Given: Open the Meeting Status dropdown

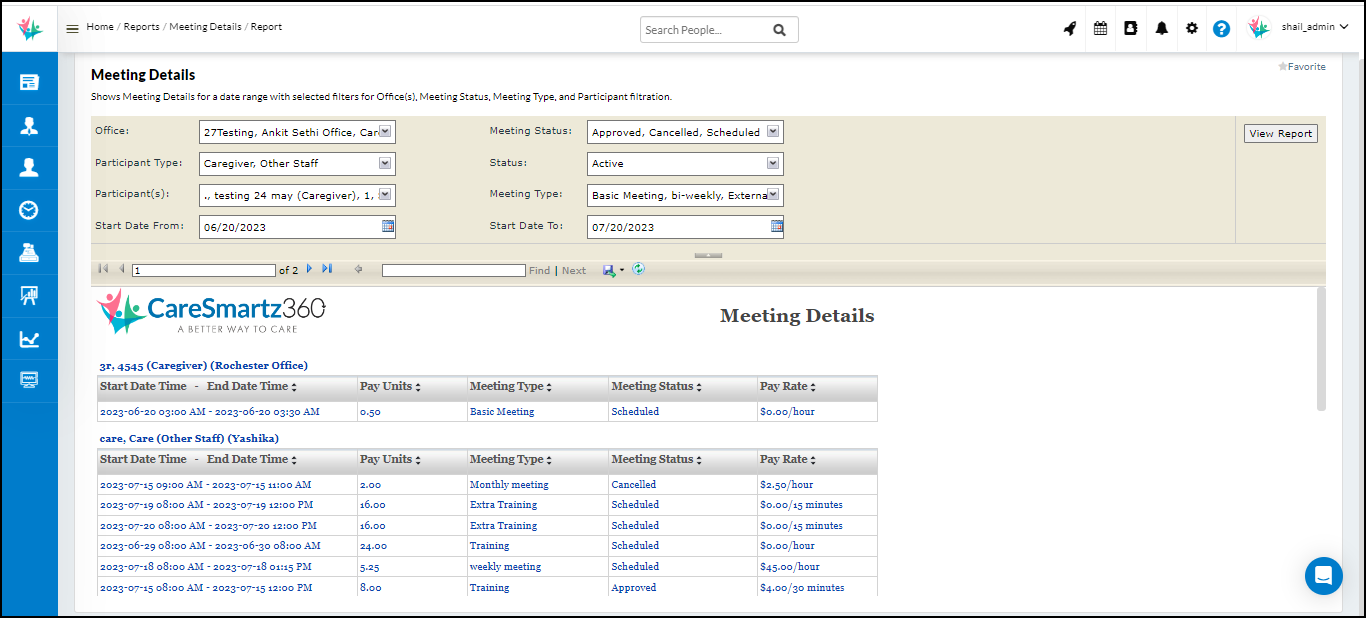Looking at the screenshot, I should click(773, 132).
